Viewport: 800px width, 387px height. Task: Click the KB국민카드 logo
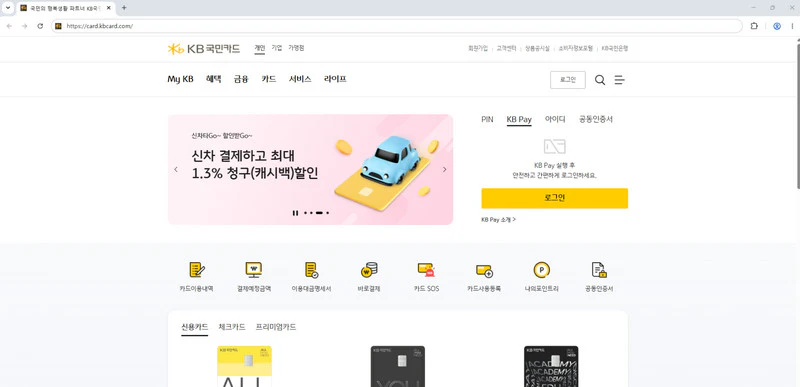[x=204, y=48]
